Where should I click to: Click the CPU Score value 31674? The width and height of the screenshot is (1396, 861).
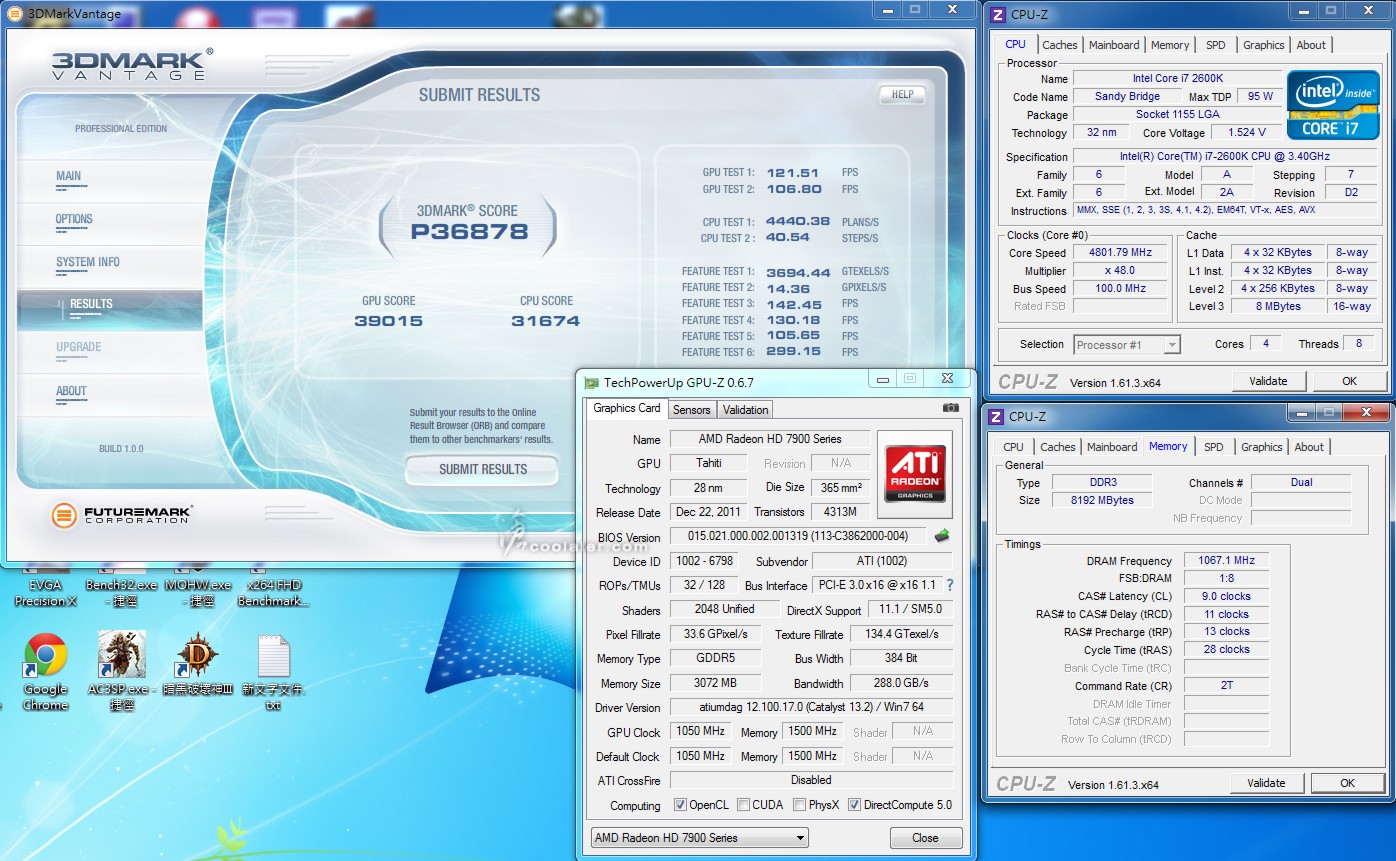[x=546, y=321]
